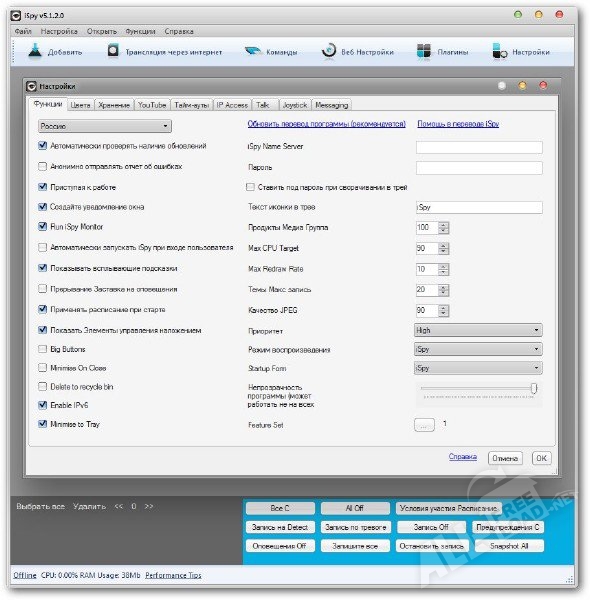Open Веб Настройки toolbar icon
This screenshot has width=590, height=600.
pyautogui.click(x=329, y=51)
